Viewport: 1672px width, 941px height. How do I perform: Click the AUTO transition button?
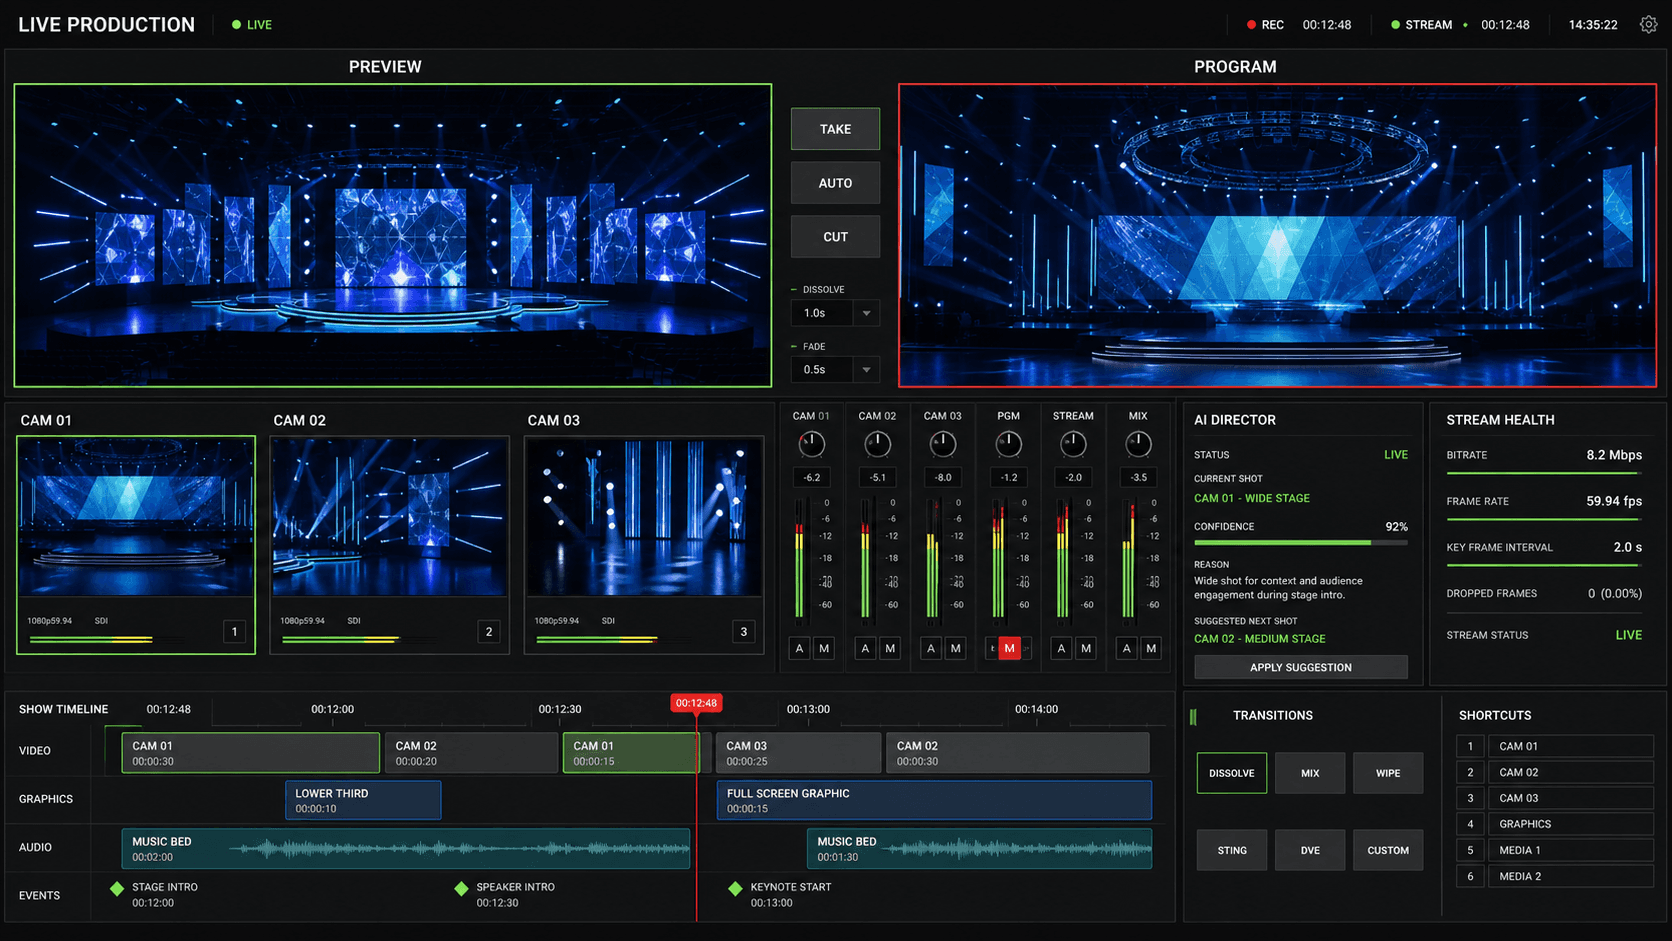(x=835, y=183)
